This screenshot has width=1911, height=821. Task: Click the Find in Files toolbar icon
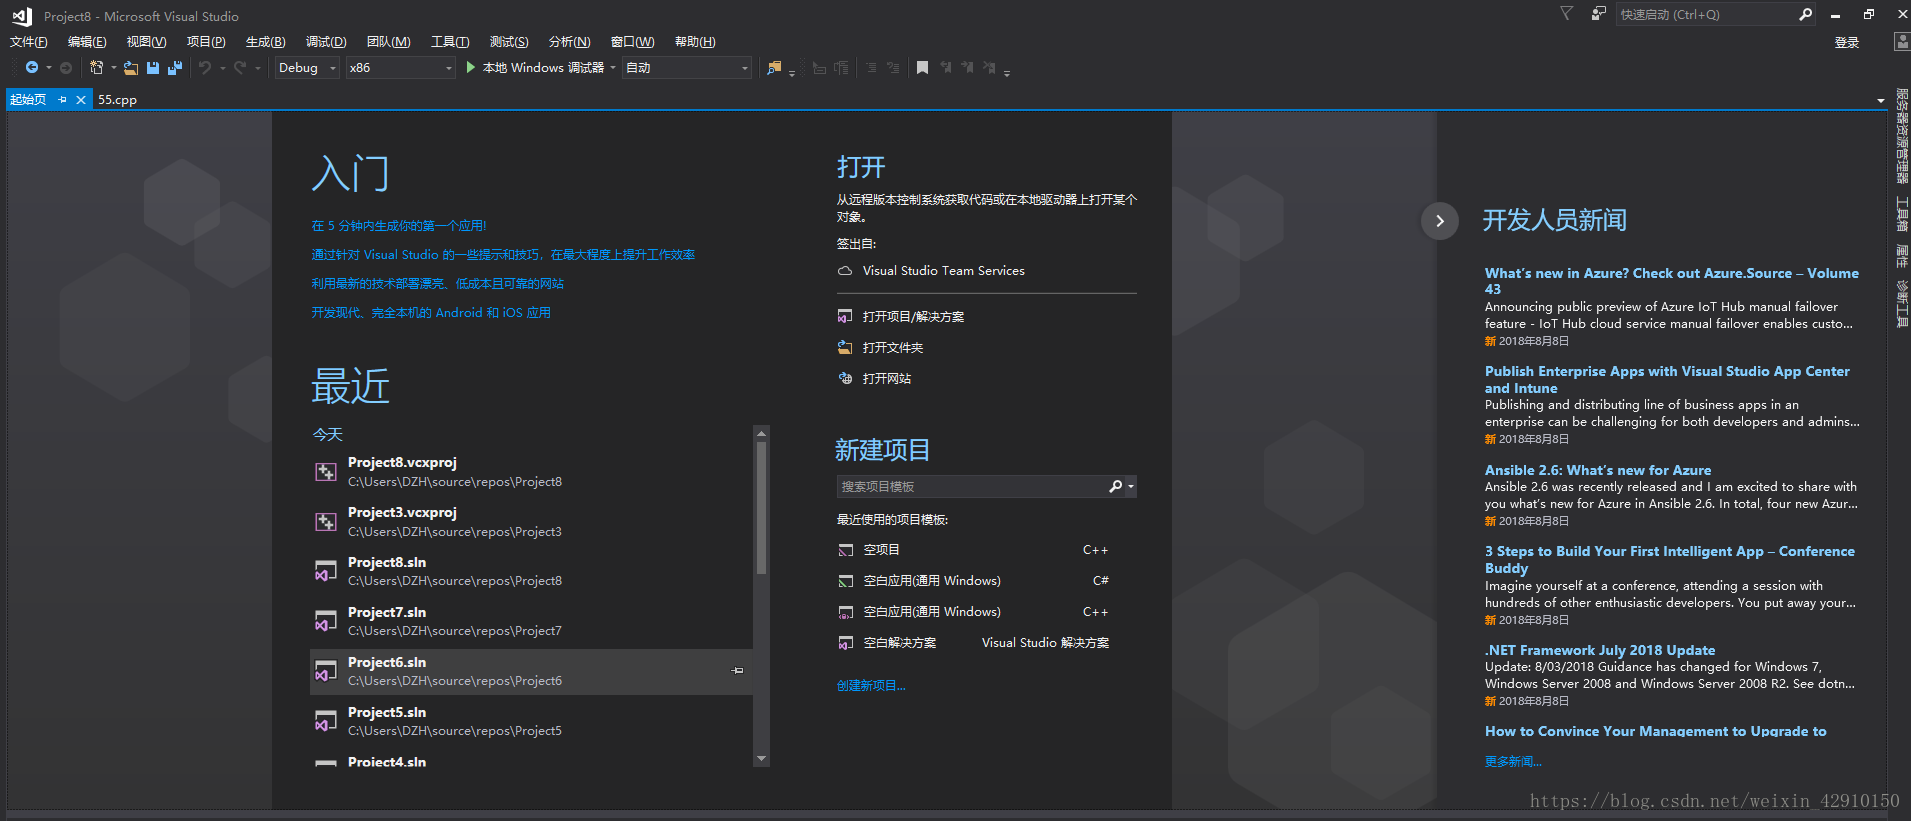pyautogui.click(x=774, y=68)
